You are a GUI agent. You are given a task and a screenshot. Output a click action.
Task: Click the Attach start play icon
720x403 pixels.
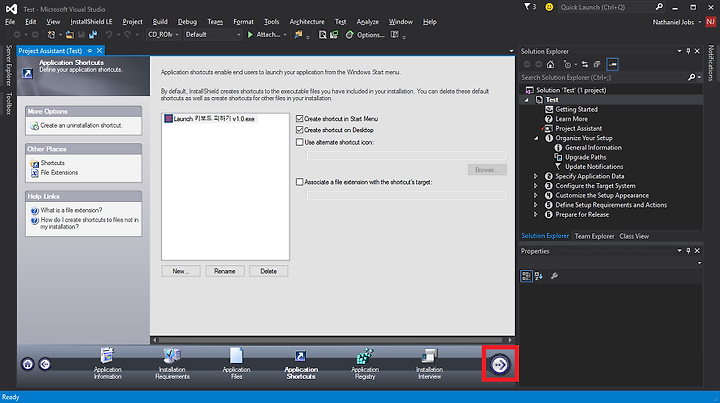250,34
